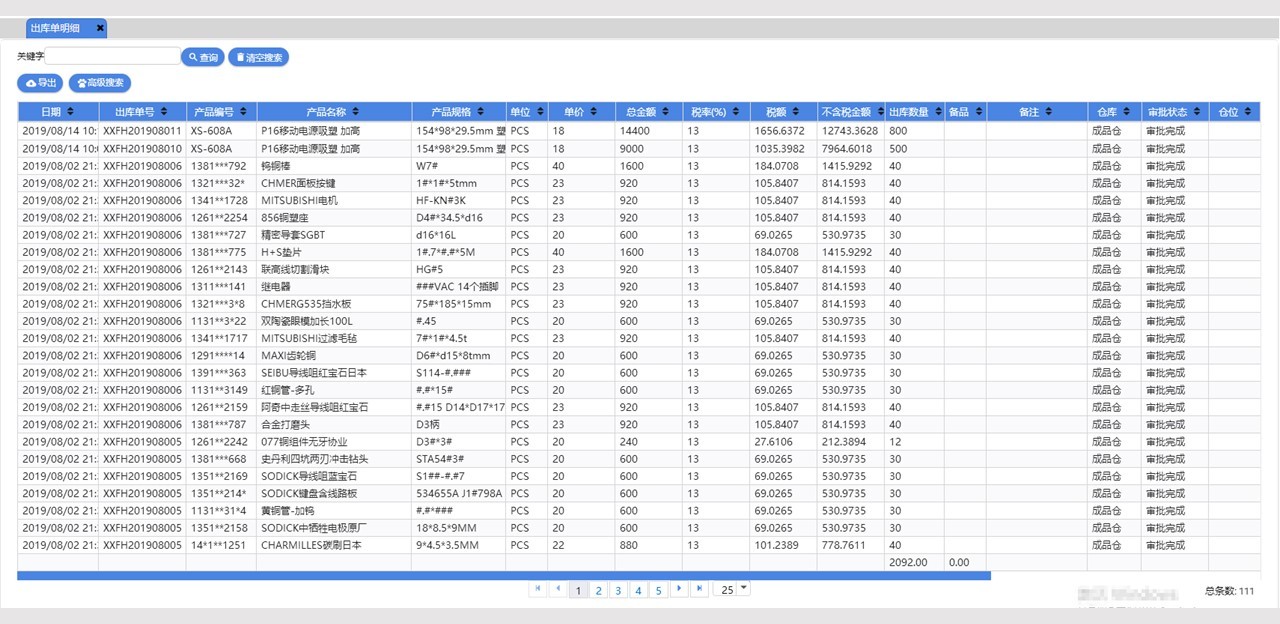
Task: Sort by 出库数量 column sort icon
Action: point(936,112)
